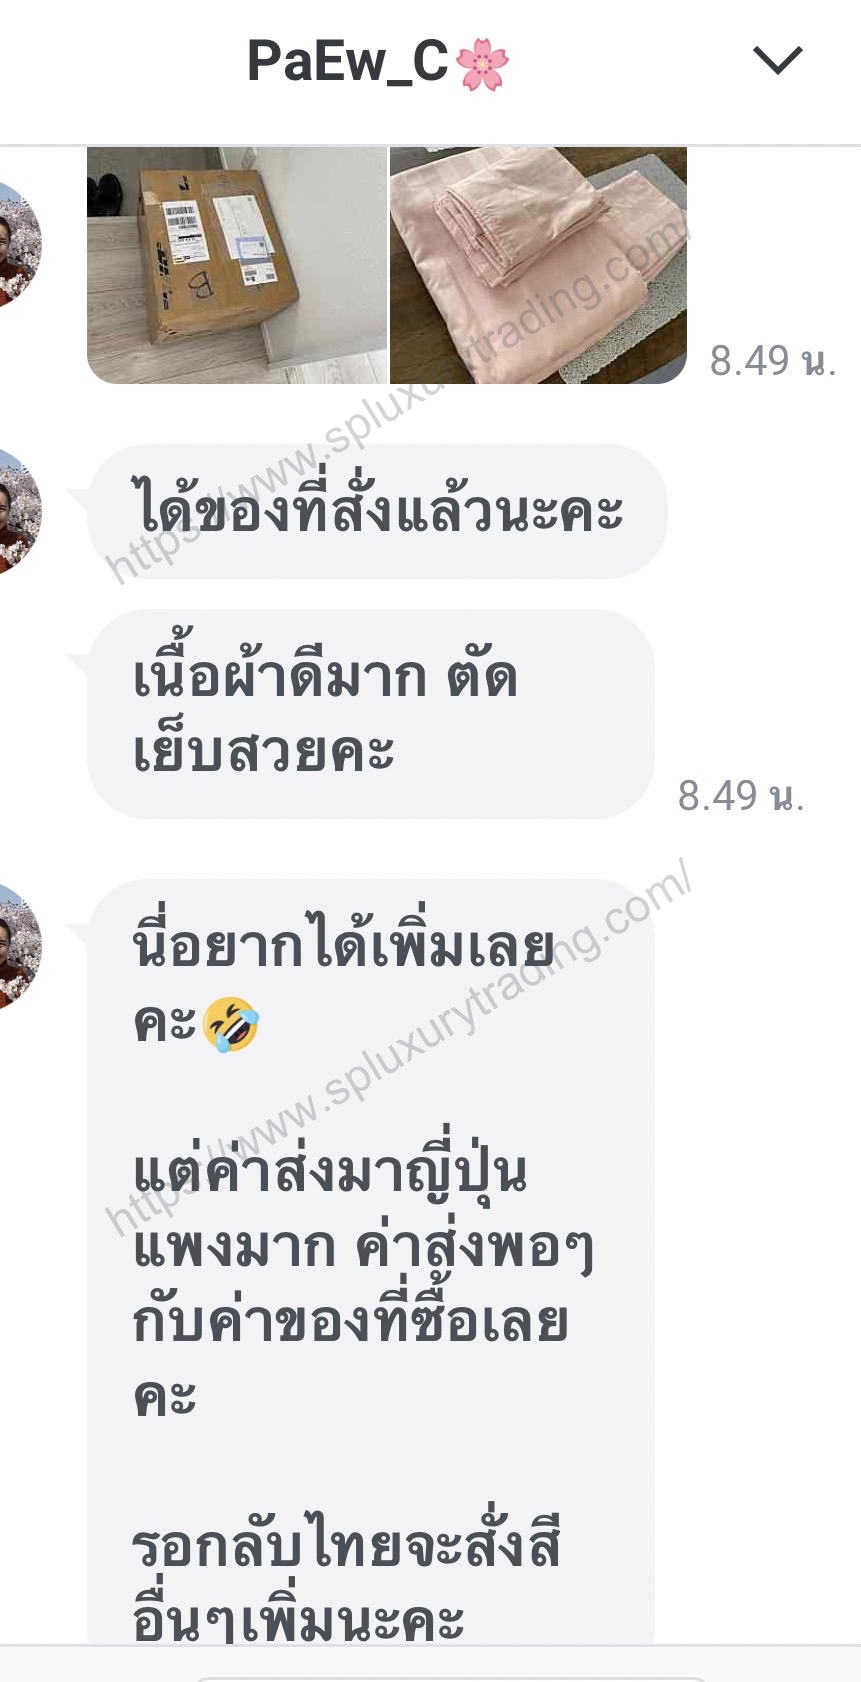
Task: Click the 8.49 น. timestamp beside the photos
Action: tap(772, 361)
